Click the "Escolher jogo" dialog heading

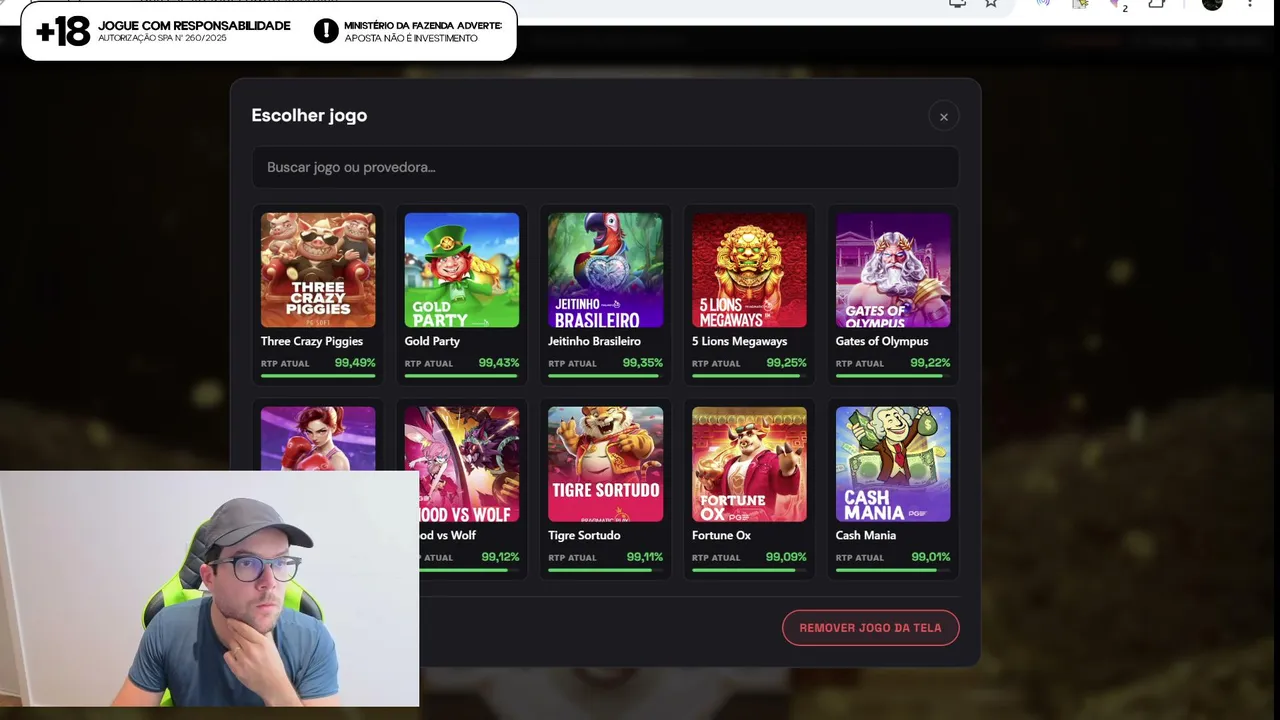[x=309, y=115]
